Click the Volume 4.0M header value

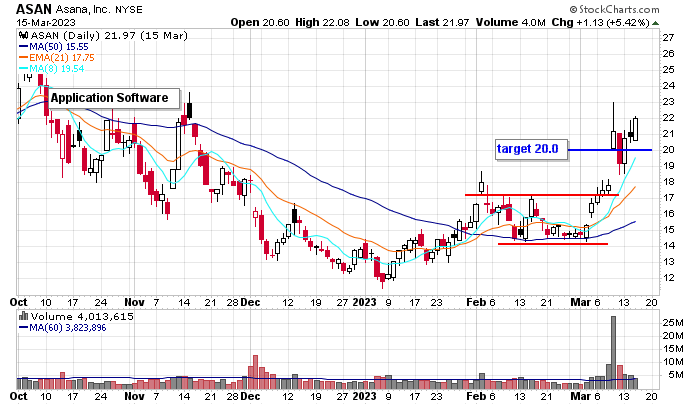pyautogui.click(x=510, y=22)
